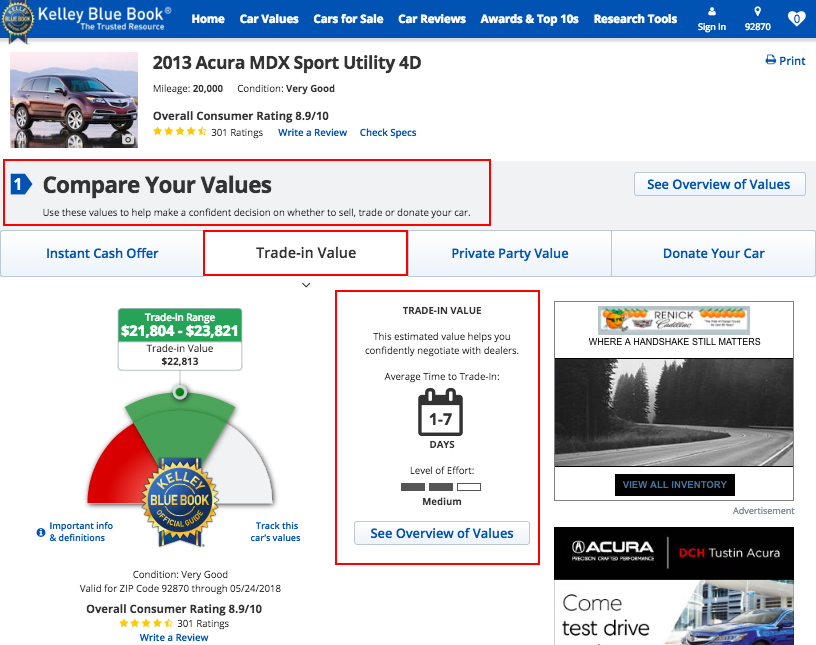Viewport: 816px width, 645px height.
Task: Click Renick Cadillac ad banner logo
Action: [674, 320]
